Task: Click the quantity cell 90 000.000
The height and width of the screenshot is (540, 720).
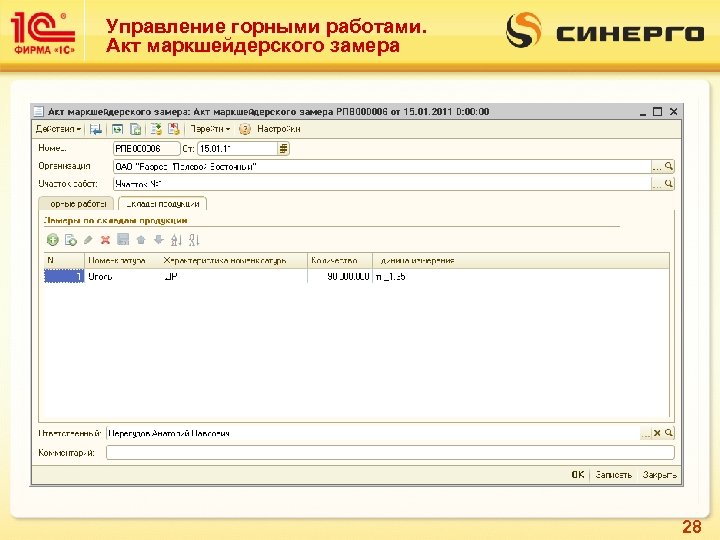Action: click(340, 276)
